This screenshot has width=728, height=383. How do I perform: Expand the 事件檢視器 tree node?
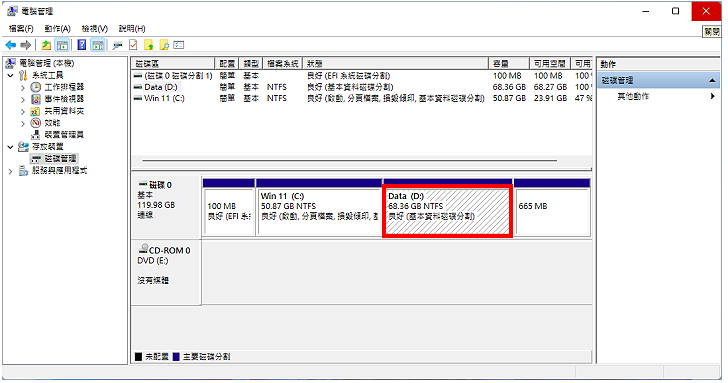pos(23,99)
